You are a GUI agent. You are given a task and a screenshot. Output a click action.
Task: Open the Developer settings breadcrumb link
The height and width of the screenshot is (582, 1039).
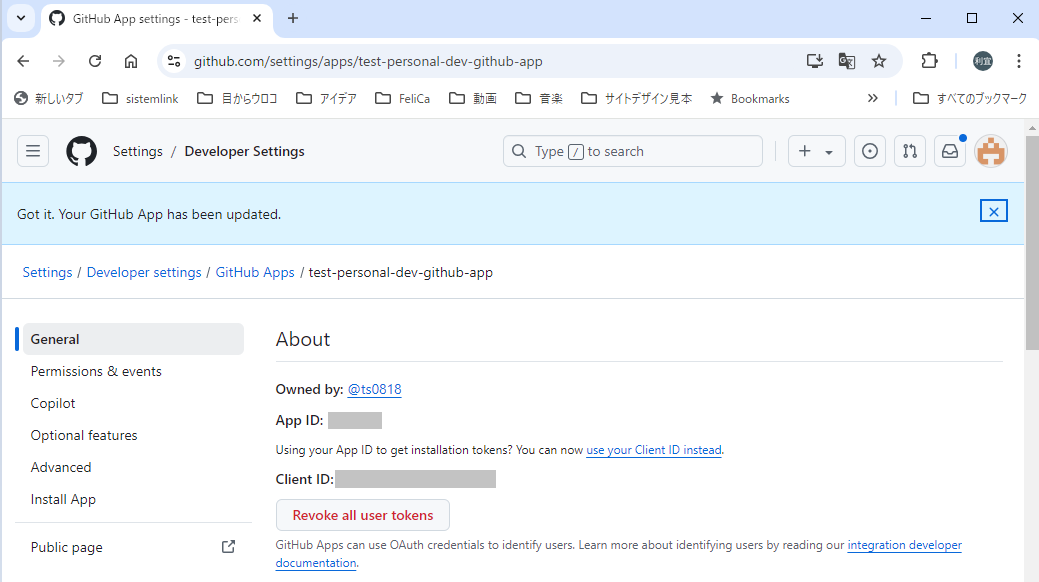(144, 272)
